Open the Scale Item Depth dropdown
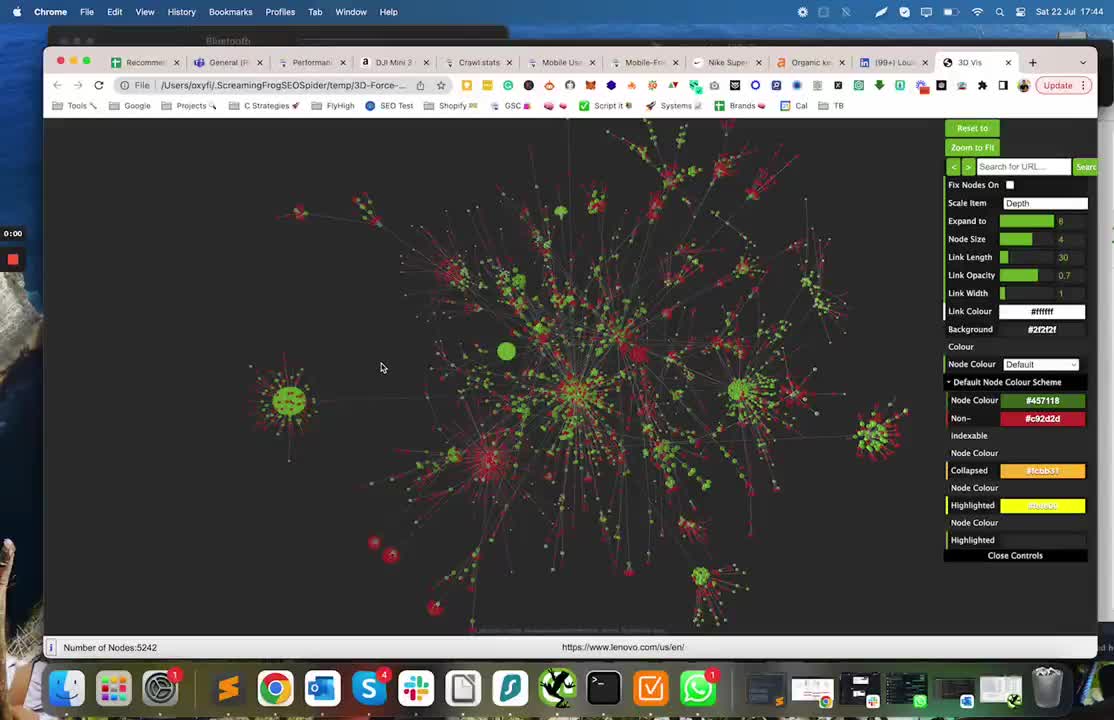The image size is (1114, 720). 1044,203
